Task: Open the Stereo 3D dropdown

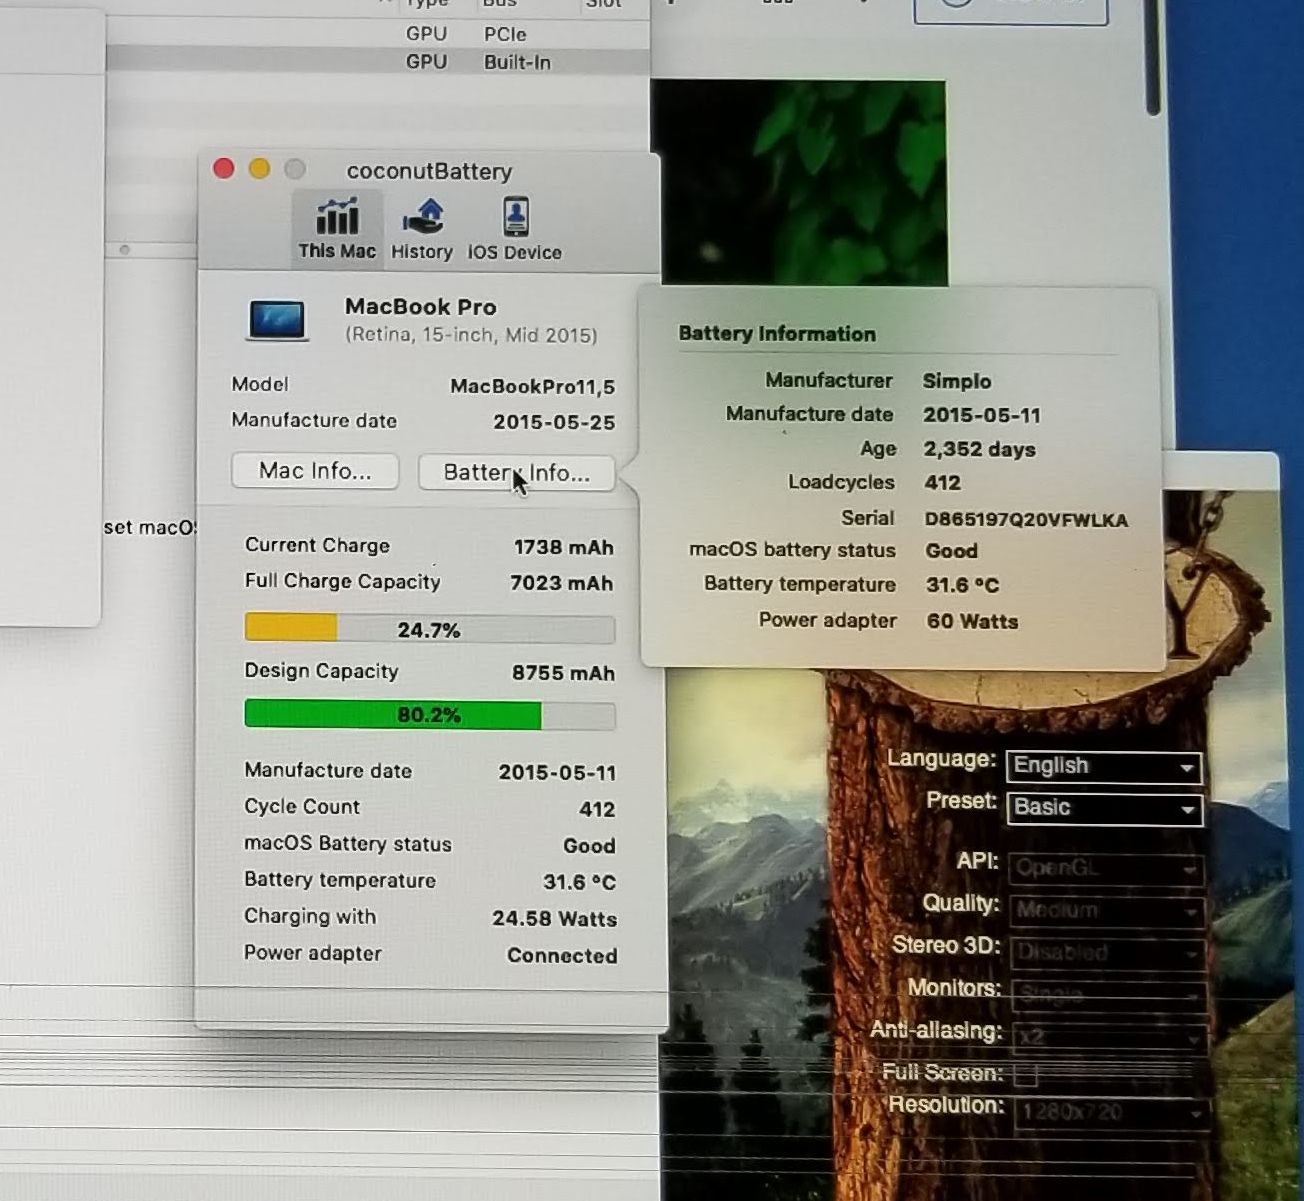Action: pyautogui.click(x=1105, y=952)
